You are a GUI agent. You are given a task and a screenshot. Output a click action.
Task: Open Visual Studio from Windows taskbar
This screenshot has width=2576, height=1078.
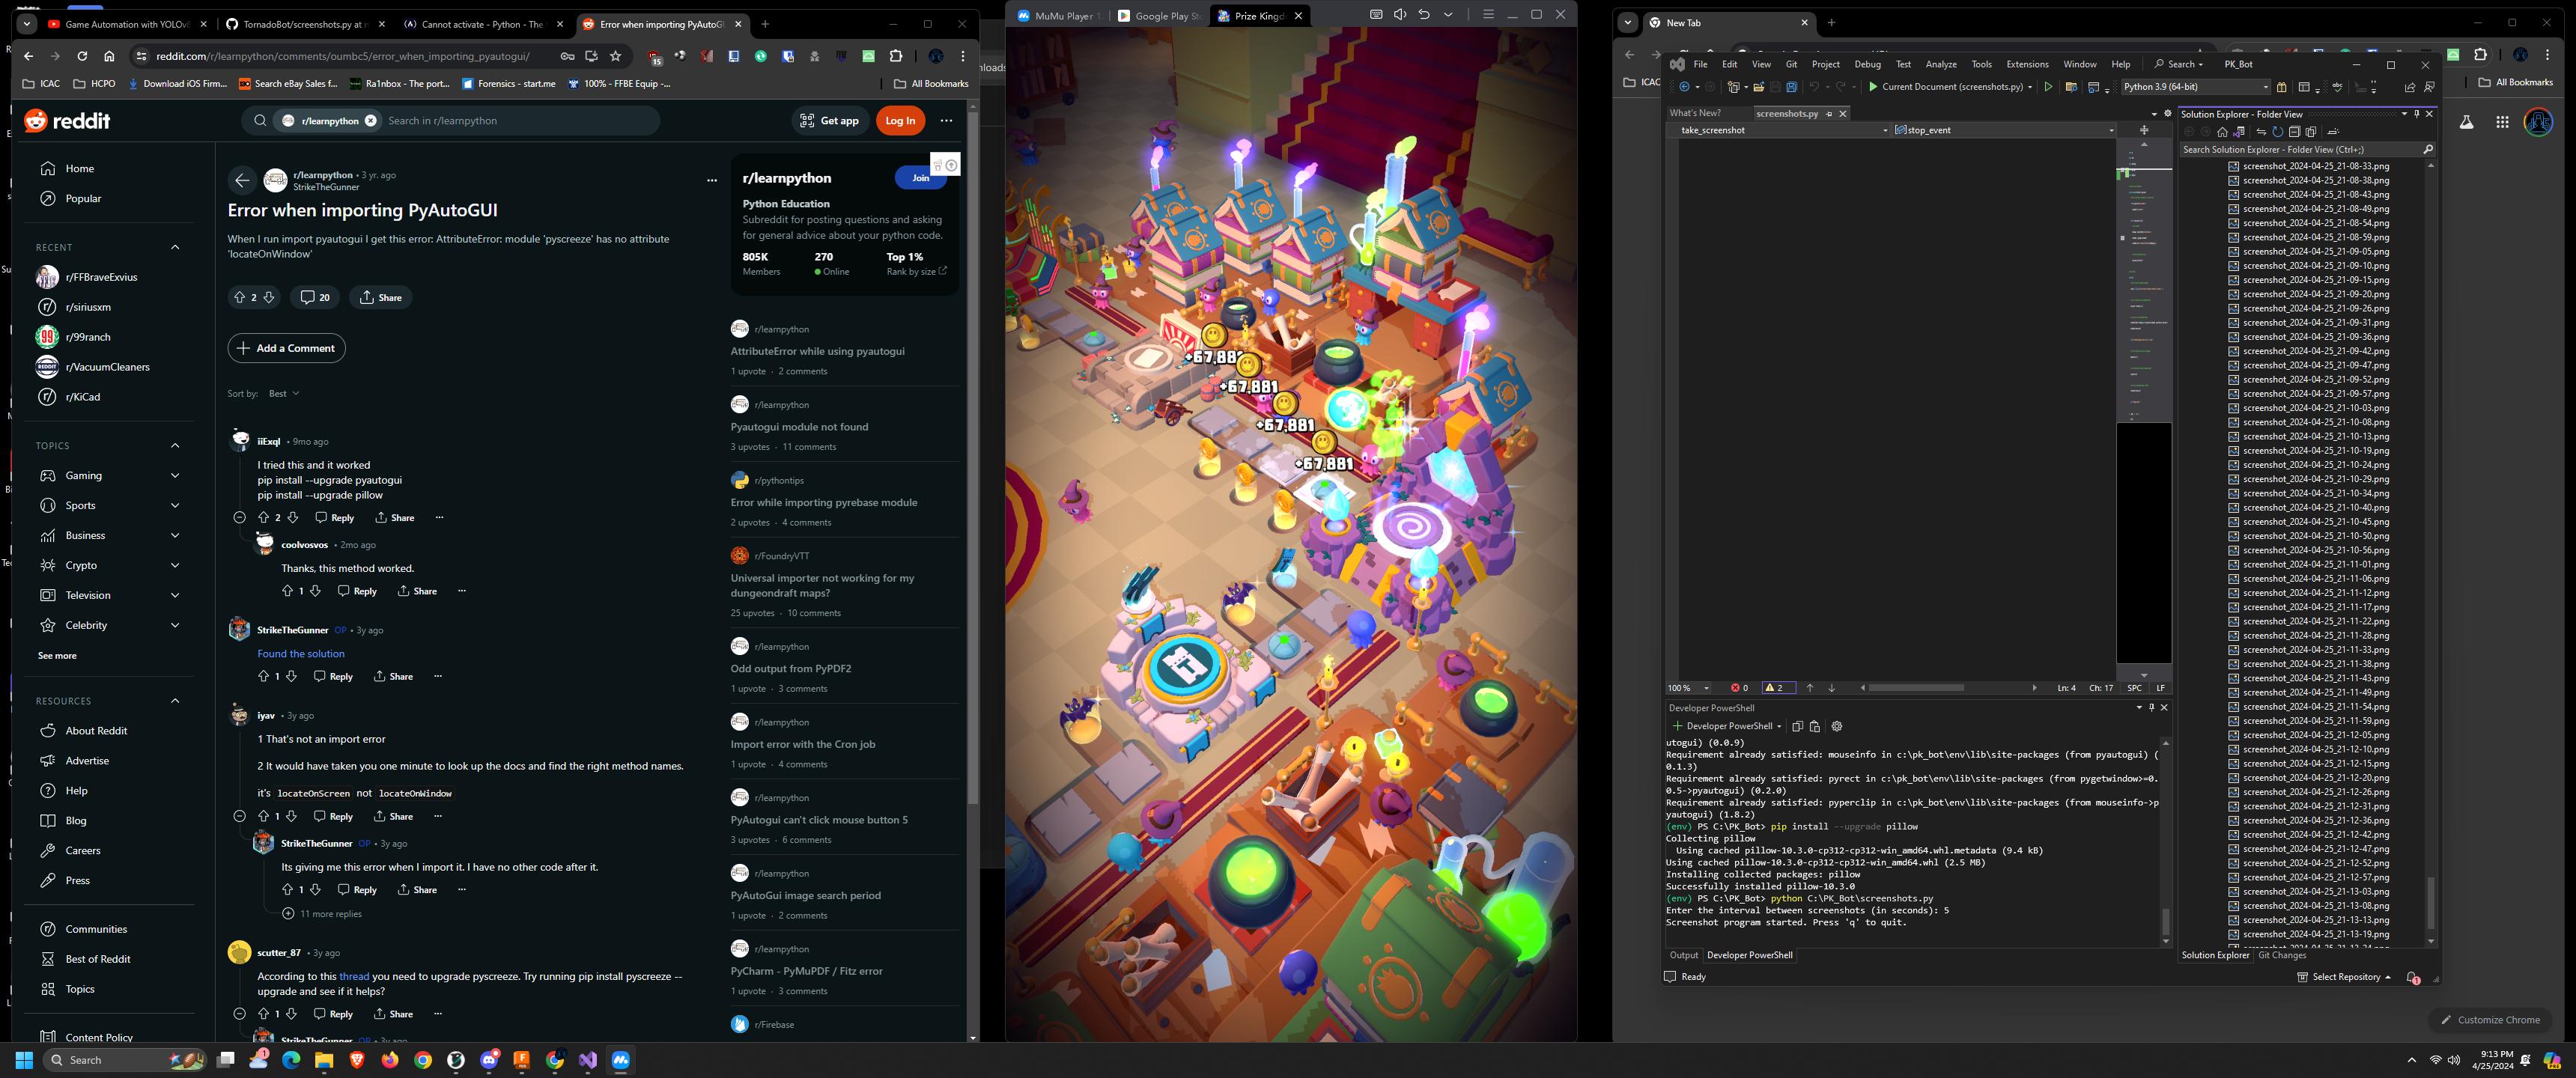pos(588,1060)
